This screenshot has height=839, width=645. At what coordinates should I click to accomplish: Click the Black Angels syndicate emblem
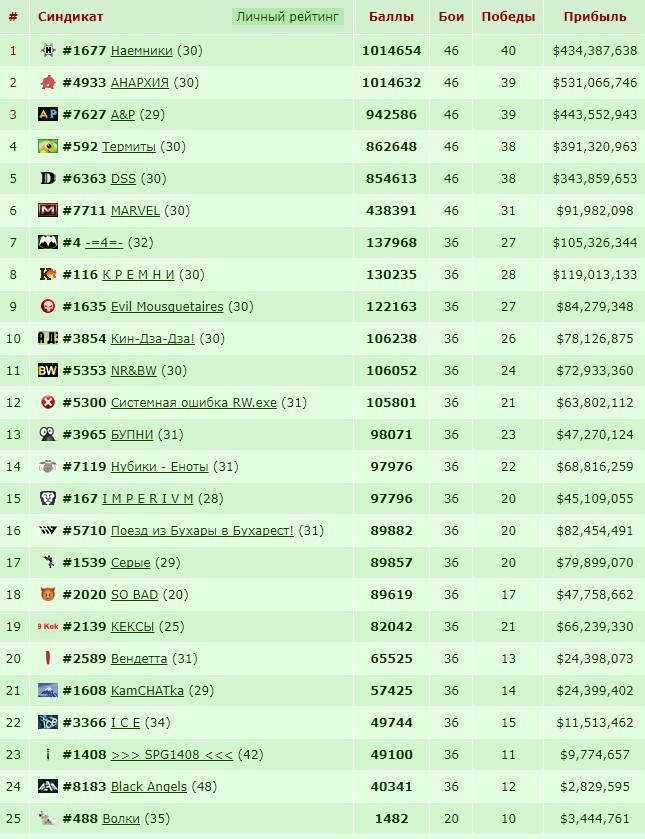click(x=48, y=786)
